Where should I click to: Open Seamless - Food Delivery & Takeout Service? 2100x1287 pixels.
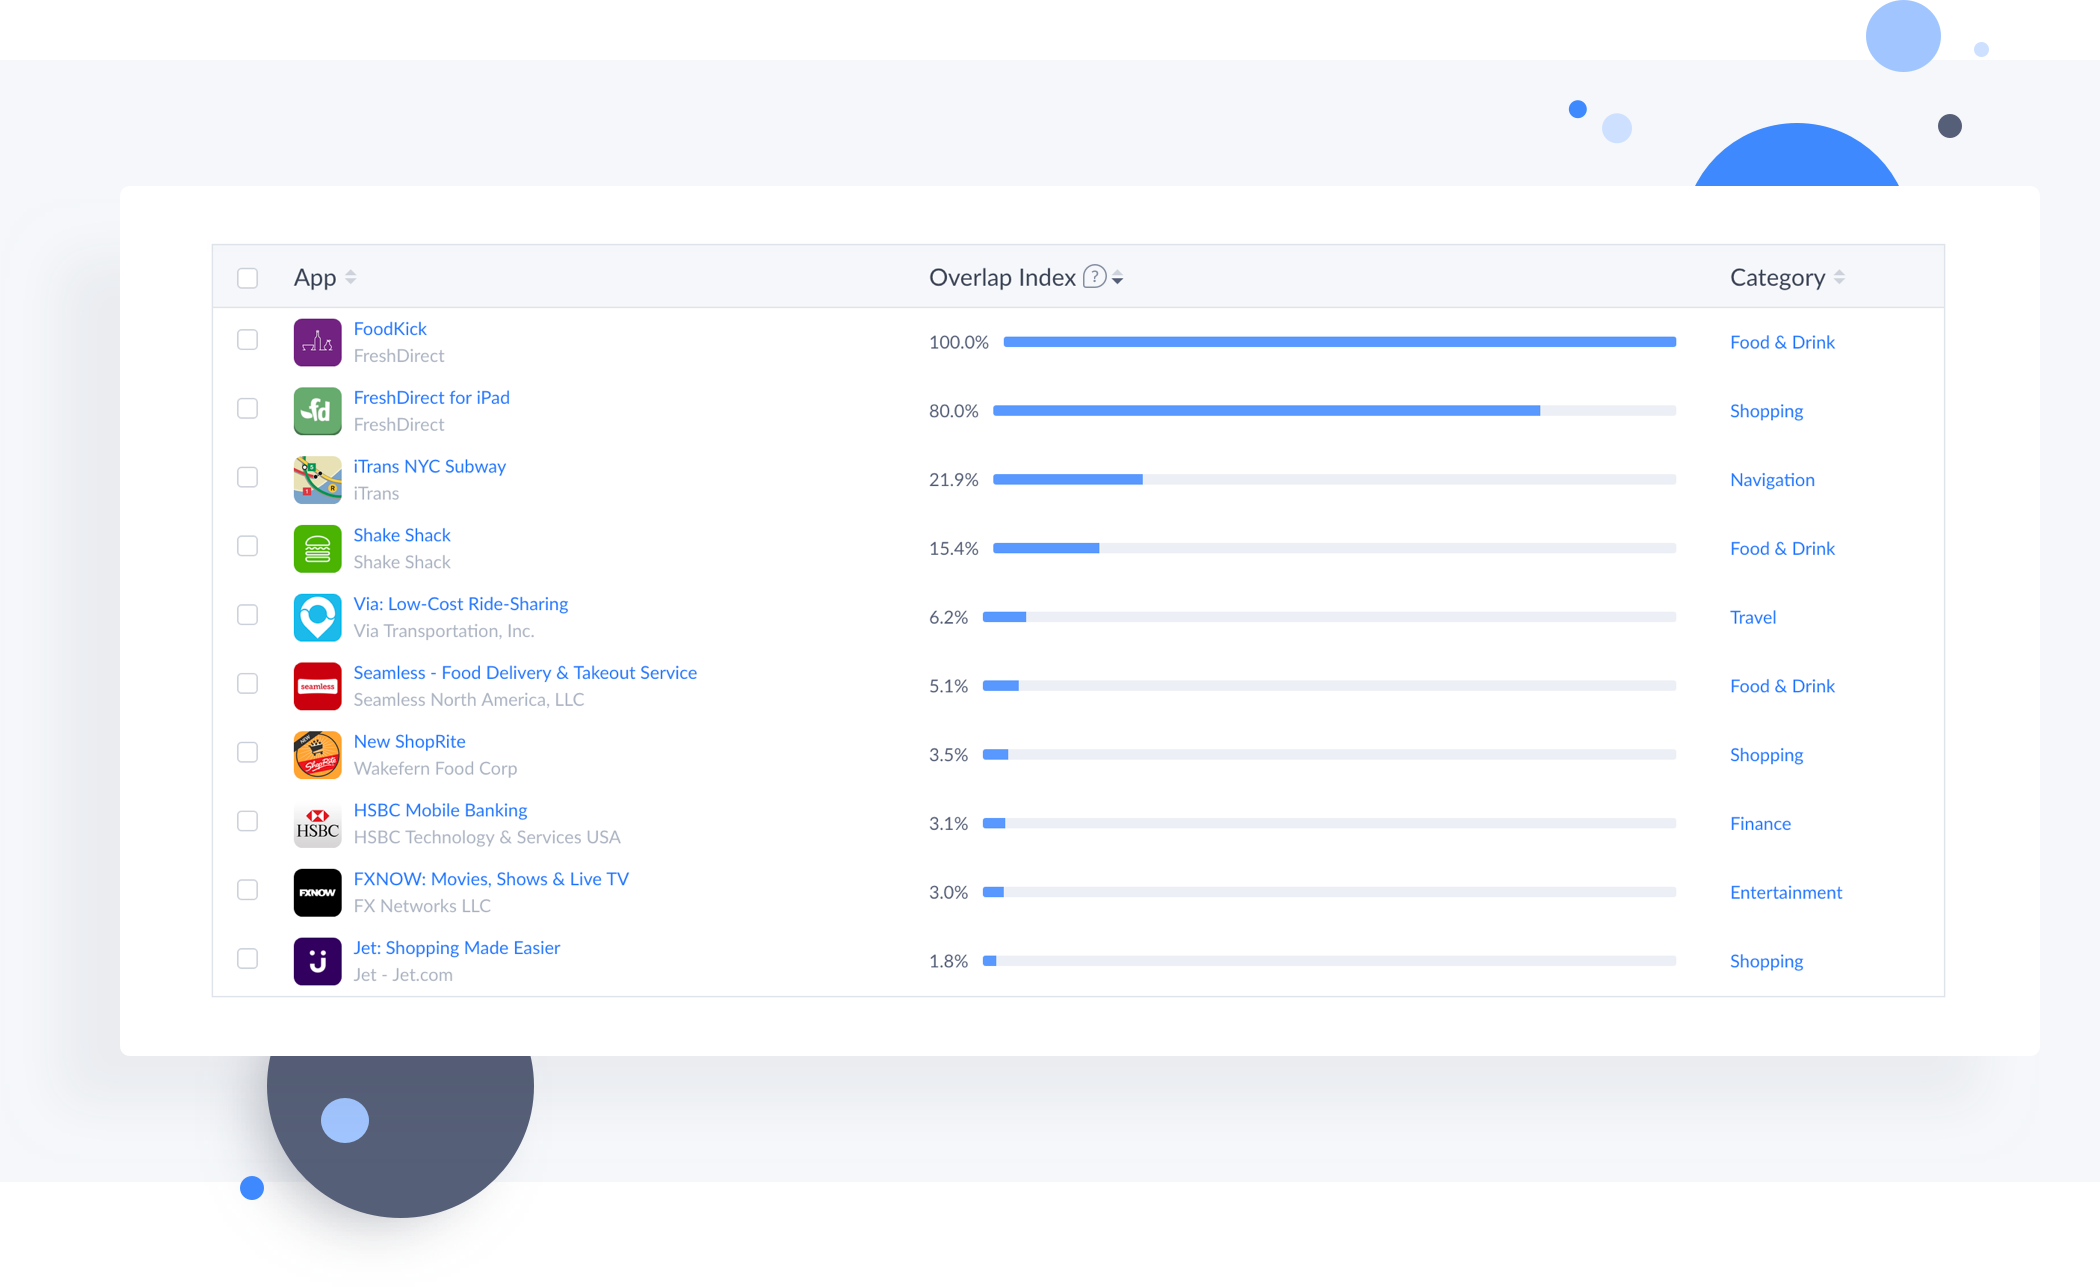[525, 673]
